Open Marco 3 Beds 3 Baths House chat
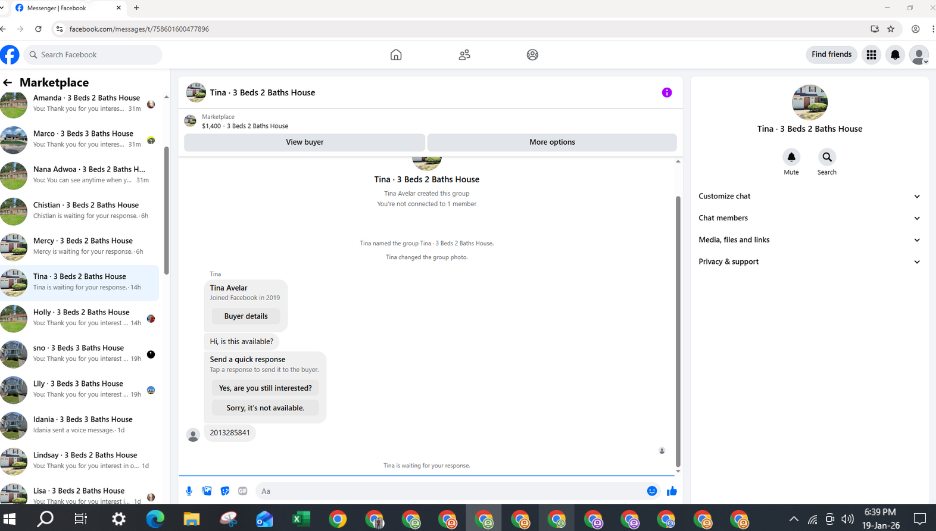This screenshot has width=936, height=531. coord(79,139)
